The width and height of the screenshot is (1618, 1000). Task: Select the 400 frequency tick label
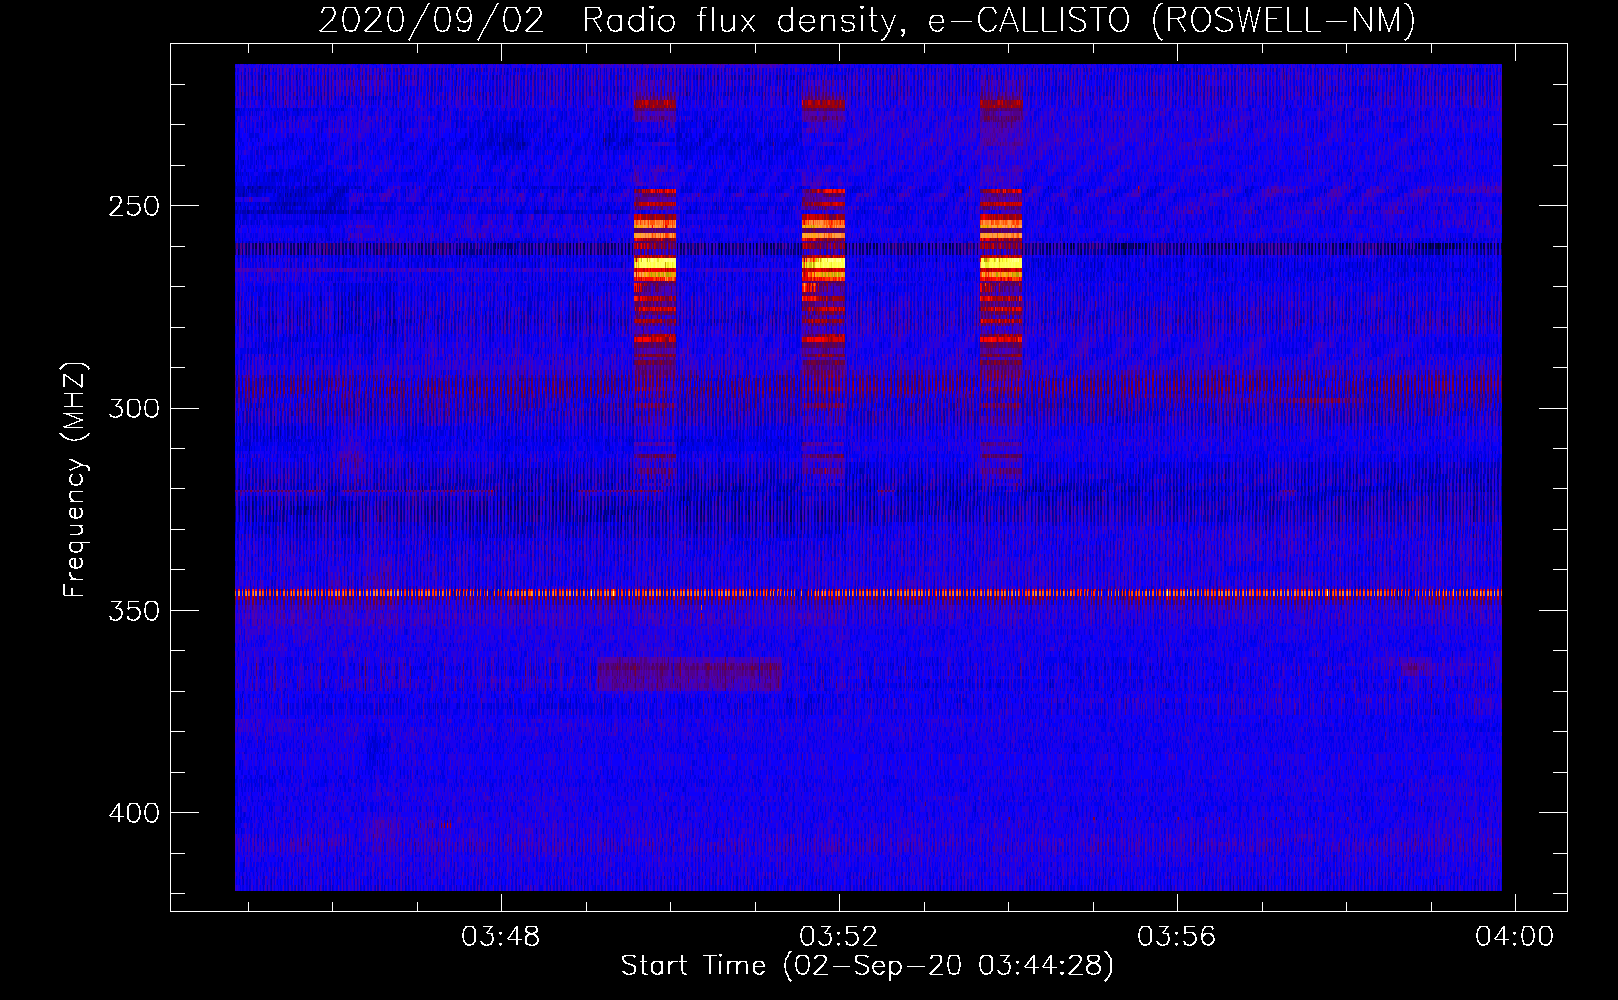(134, 813)
